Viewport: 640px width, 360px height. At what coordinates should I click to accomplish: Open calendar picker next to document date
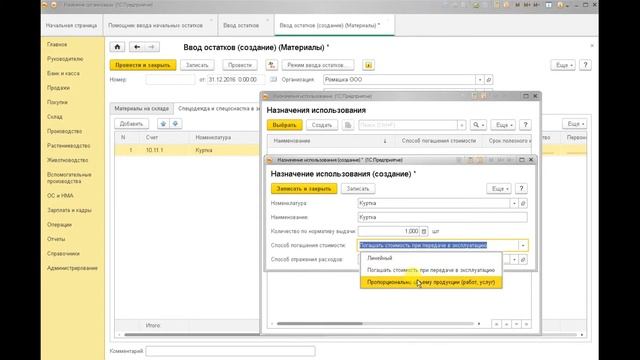(x=273, y=79)
